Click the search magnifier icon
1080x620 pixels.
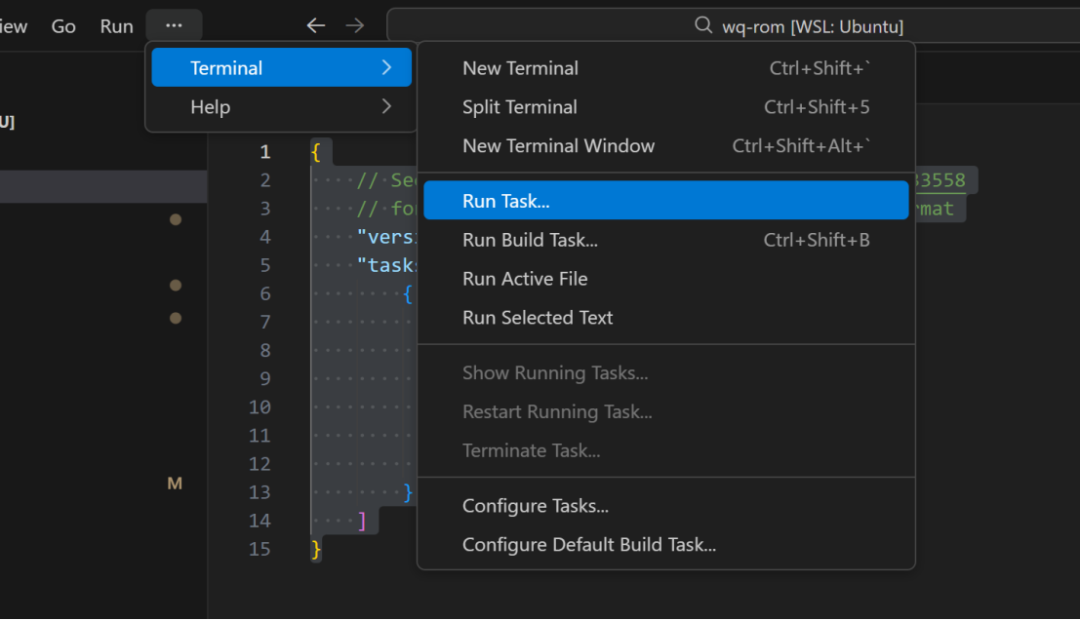pos(703,25)
